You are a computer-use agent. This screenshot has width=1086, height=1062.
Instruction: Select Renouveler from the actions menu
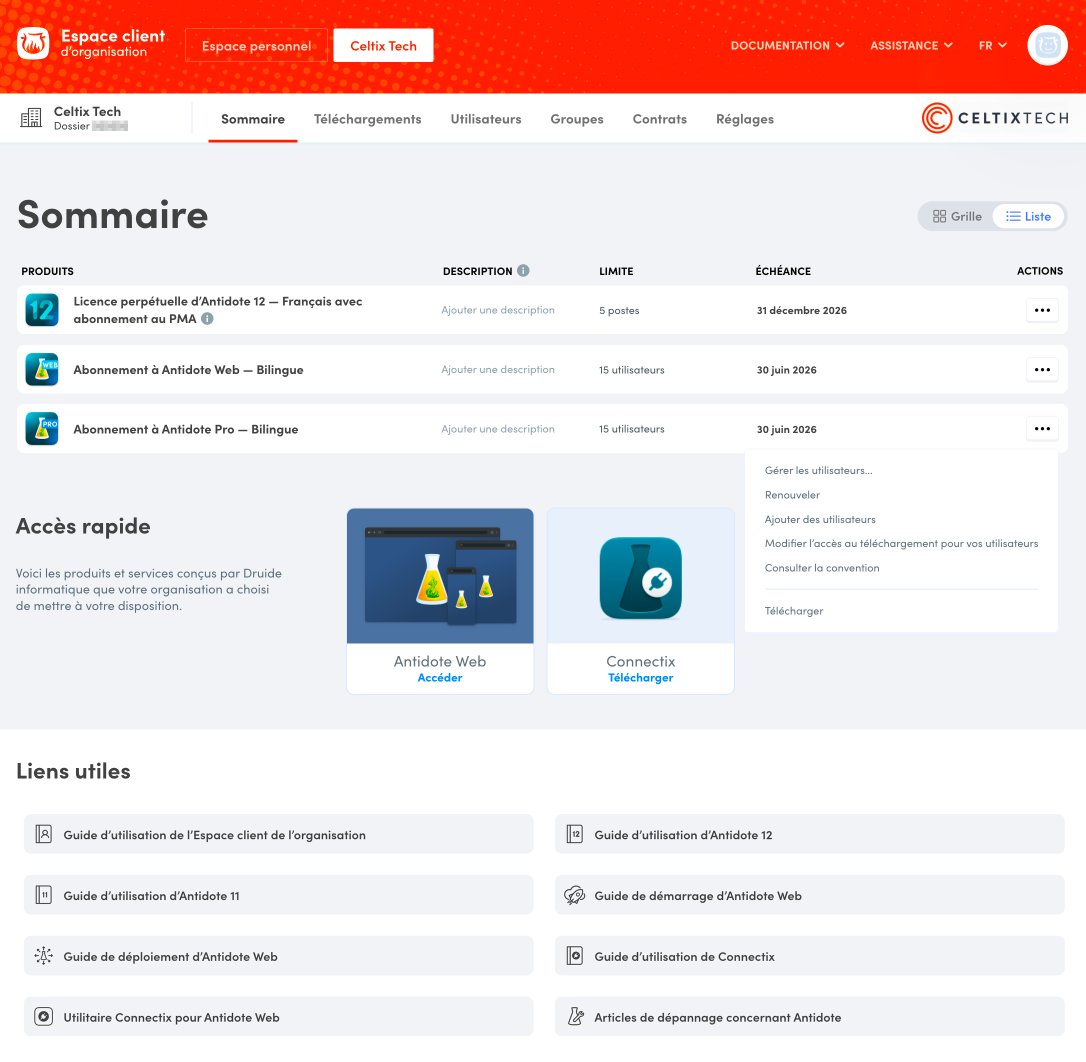pyautogui.click(x=792, y=495)
